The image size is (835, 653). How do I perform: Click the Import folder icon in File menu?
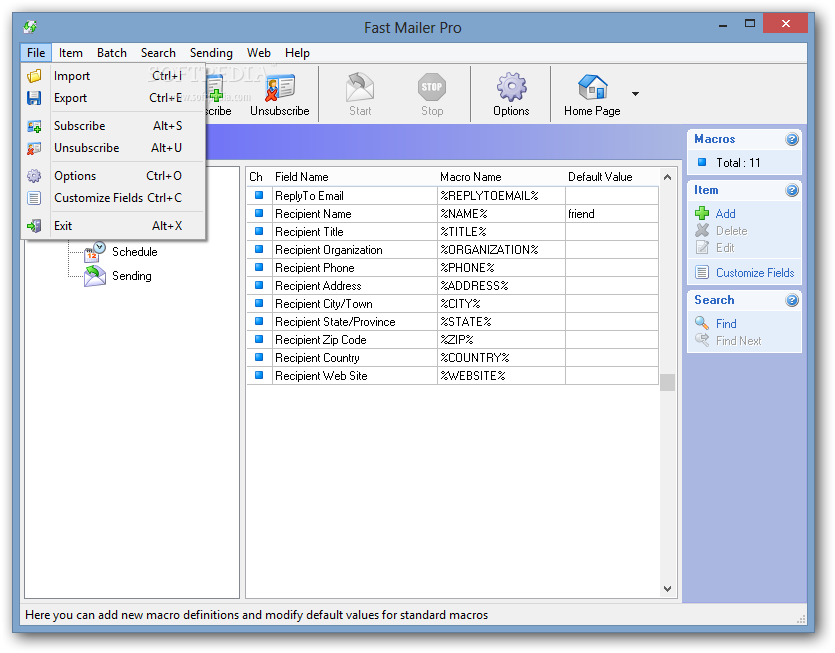click(x=34, y=76)
